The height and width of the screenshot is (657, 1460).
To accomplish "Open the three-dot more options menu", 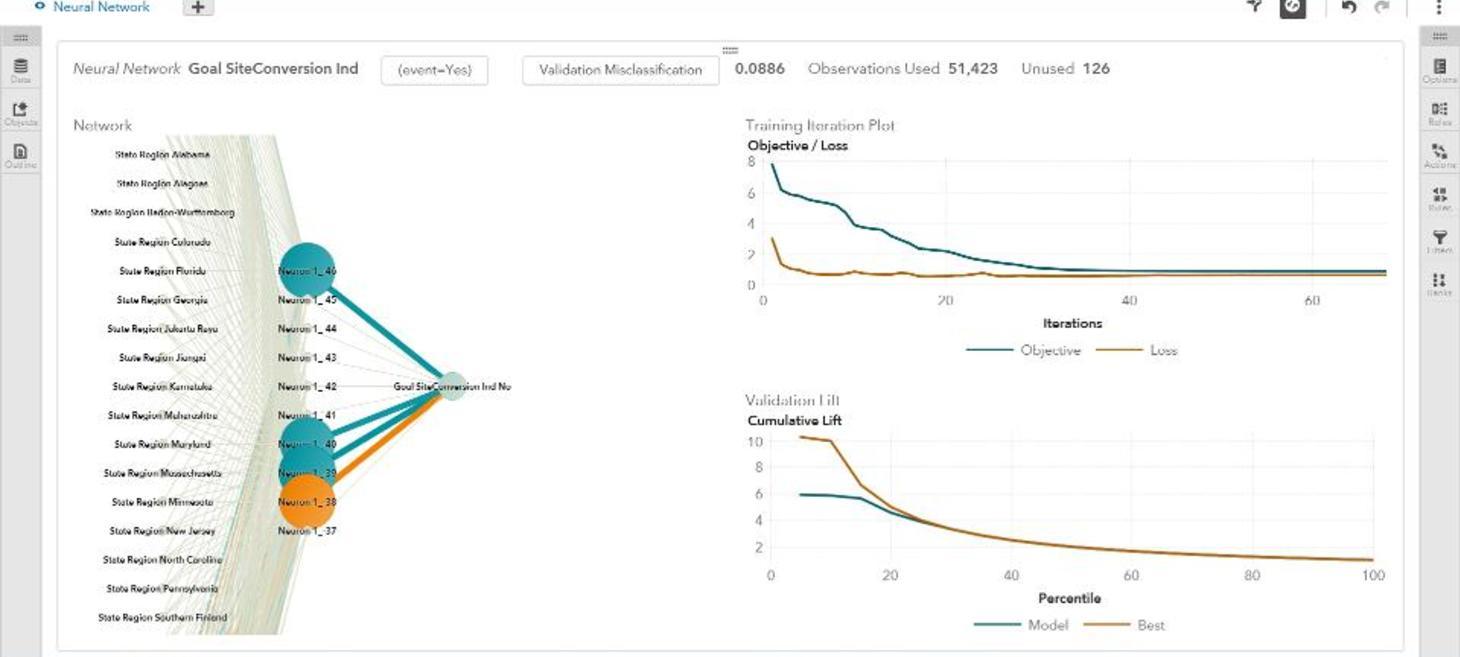I will point(1438,7).
